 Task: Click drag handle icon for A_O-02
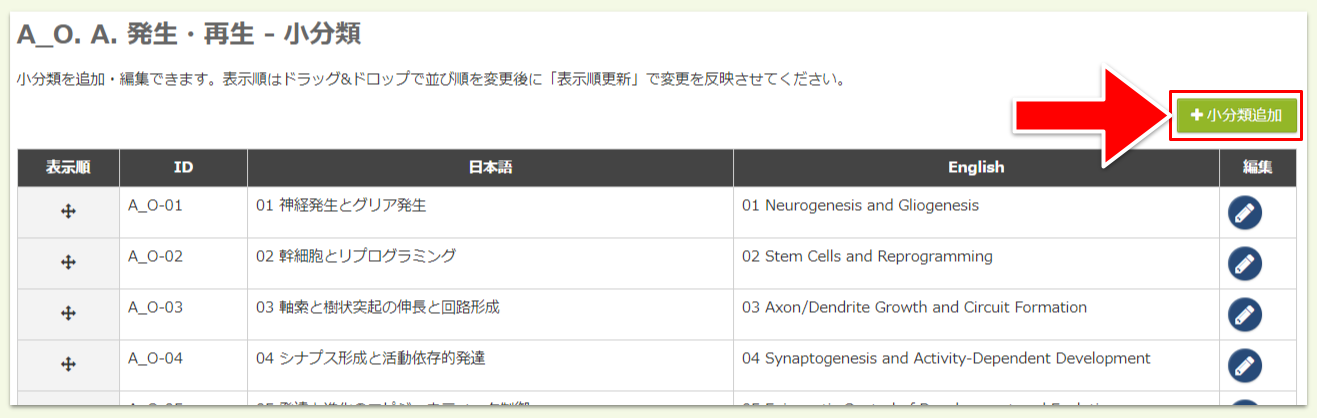tap(68, 263)
